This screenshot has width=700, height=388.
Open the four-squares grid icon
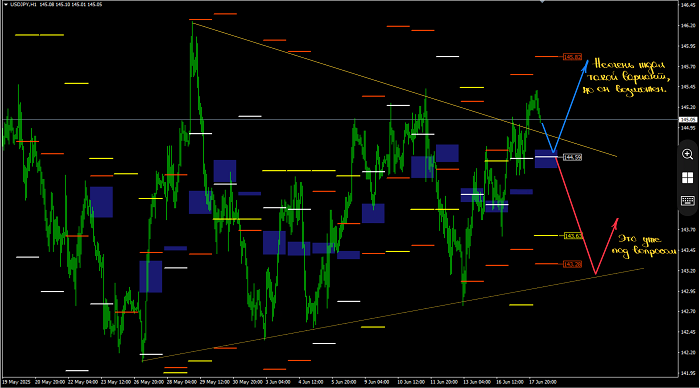[x=688, y=178]
